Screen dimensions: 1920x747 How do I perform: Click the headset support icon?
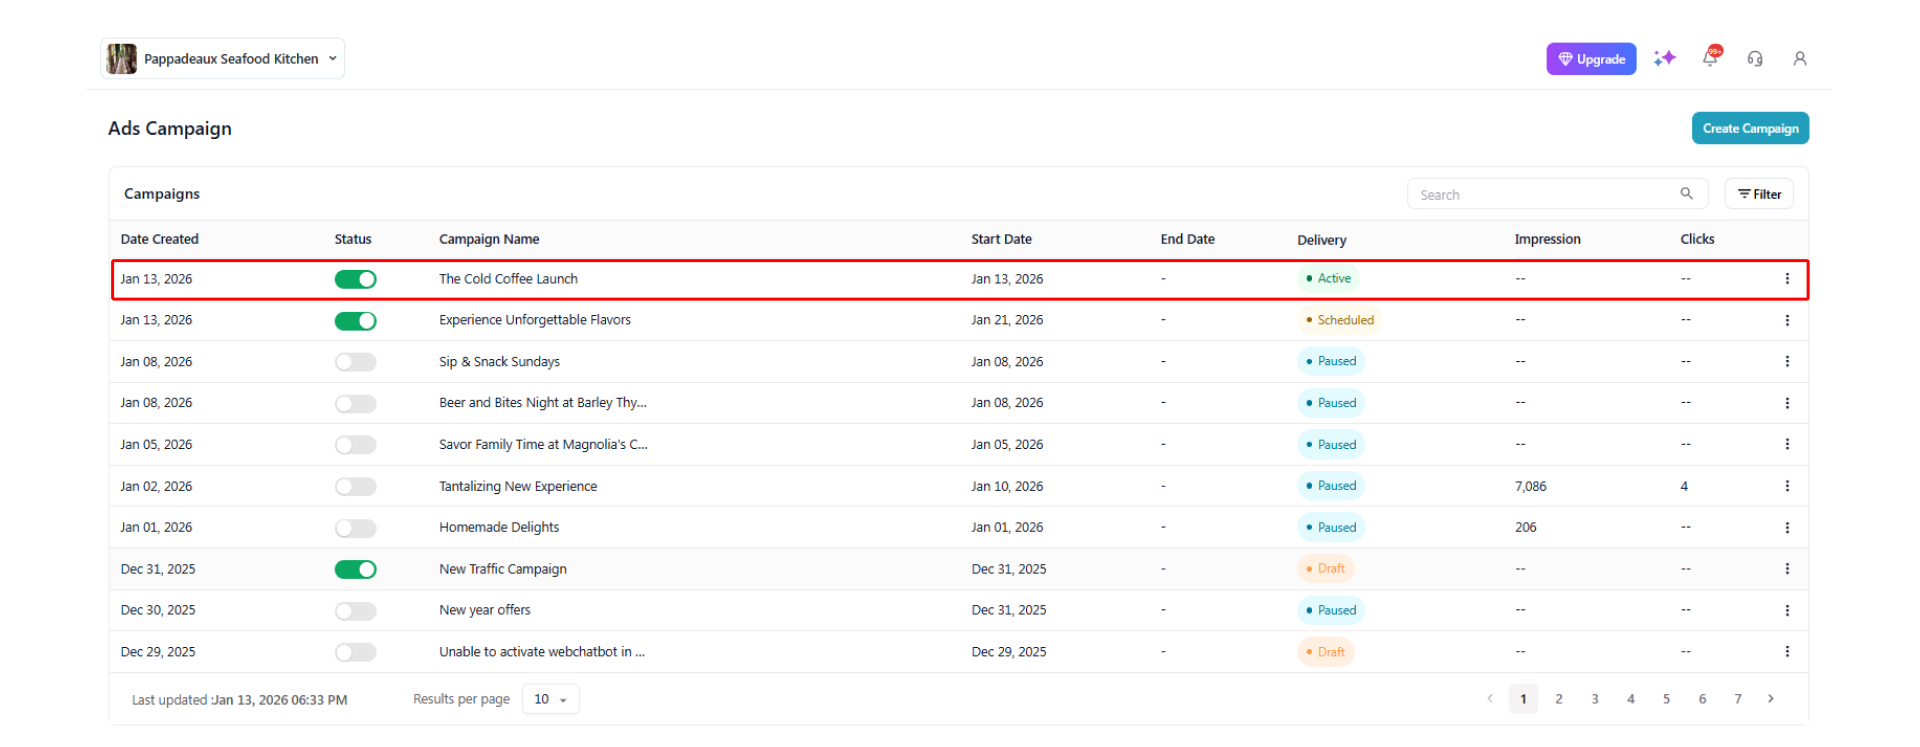1755,59
